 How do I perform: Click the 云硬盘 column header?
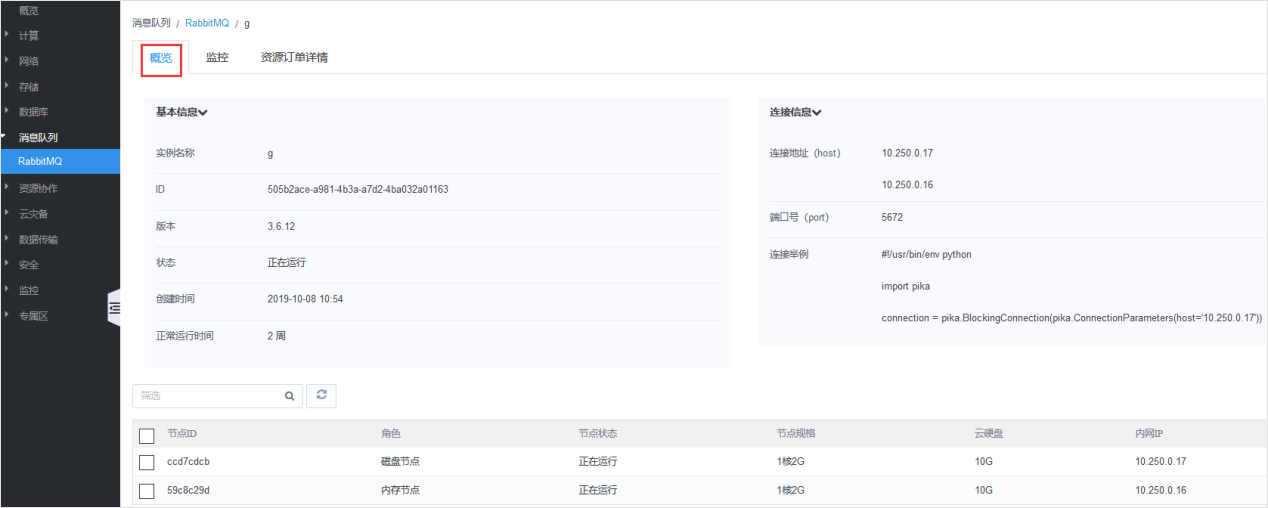click(x=990, y=434)
